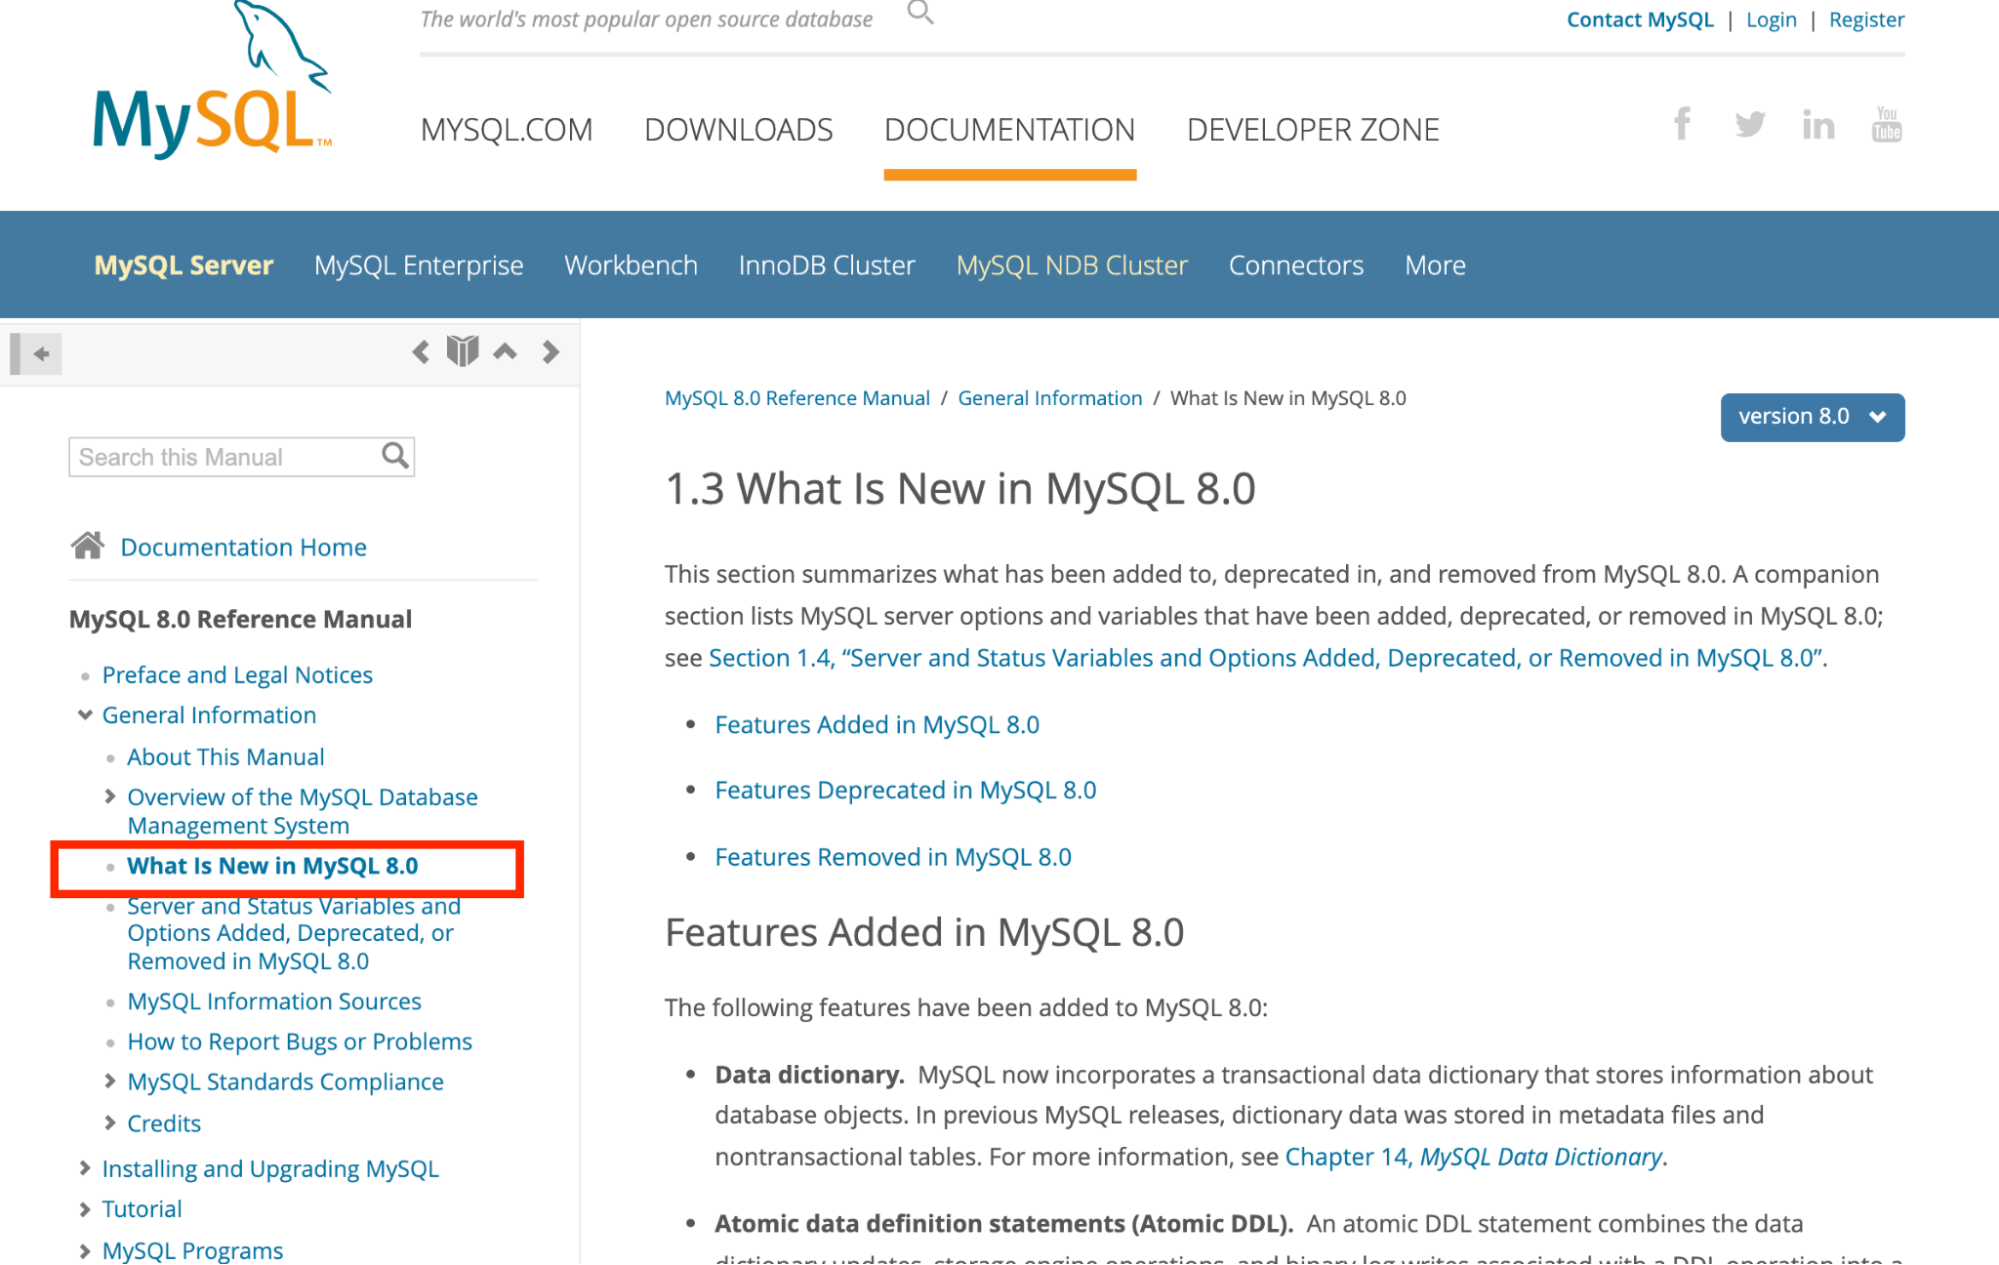Click the Register link
Screen dimensions: 1999x1265
pyautogui.click(x=1866, y=20)
